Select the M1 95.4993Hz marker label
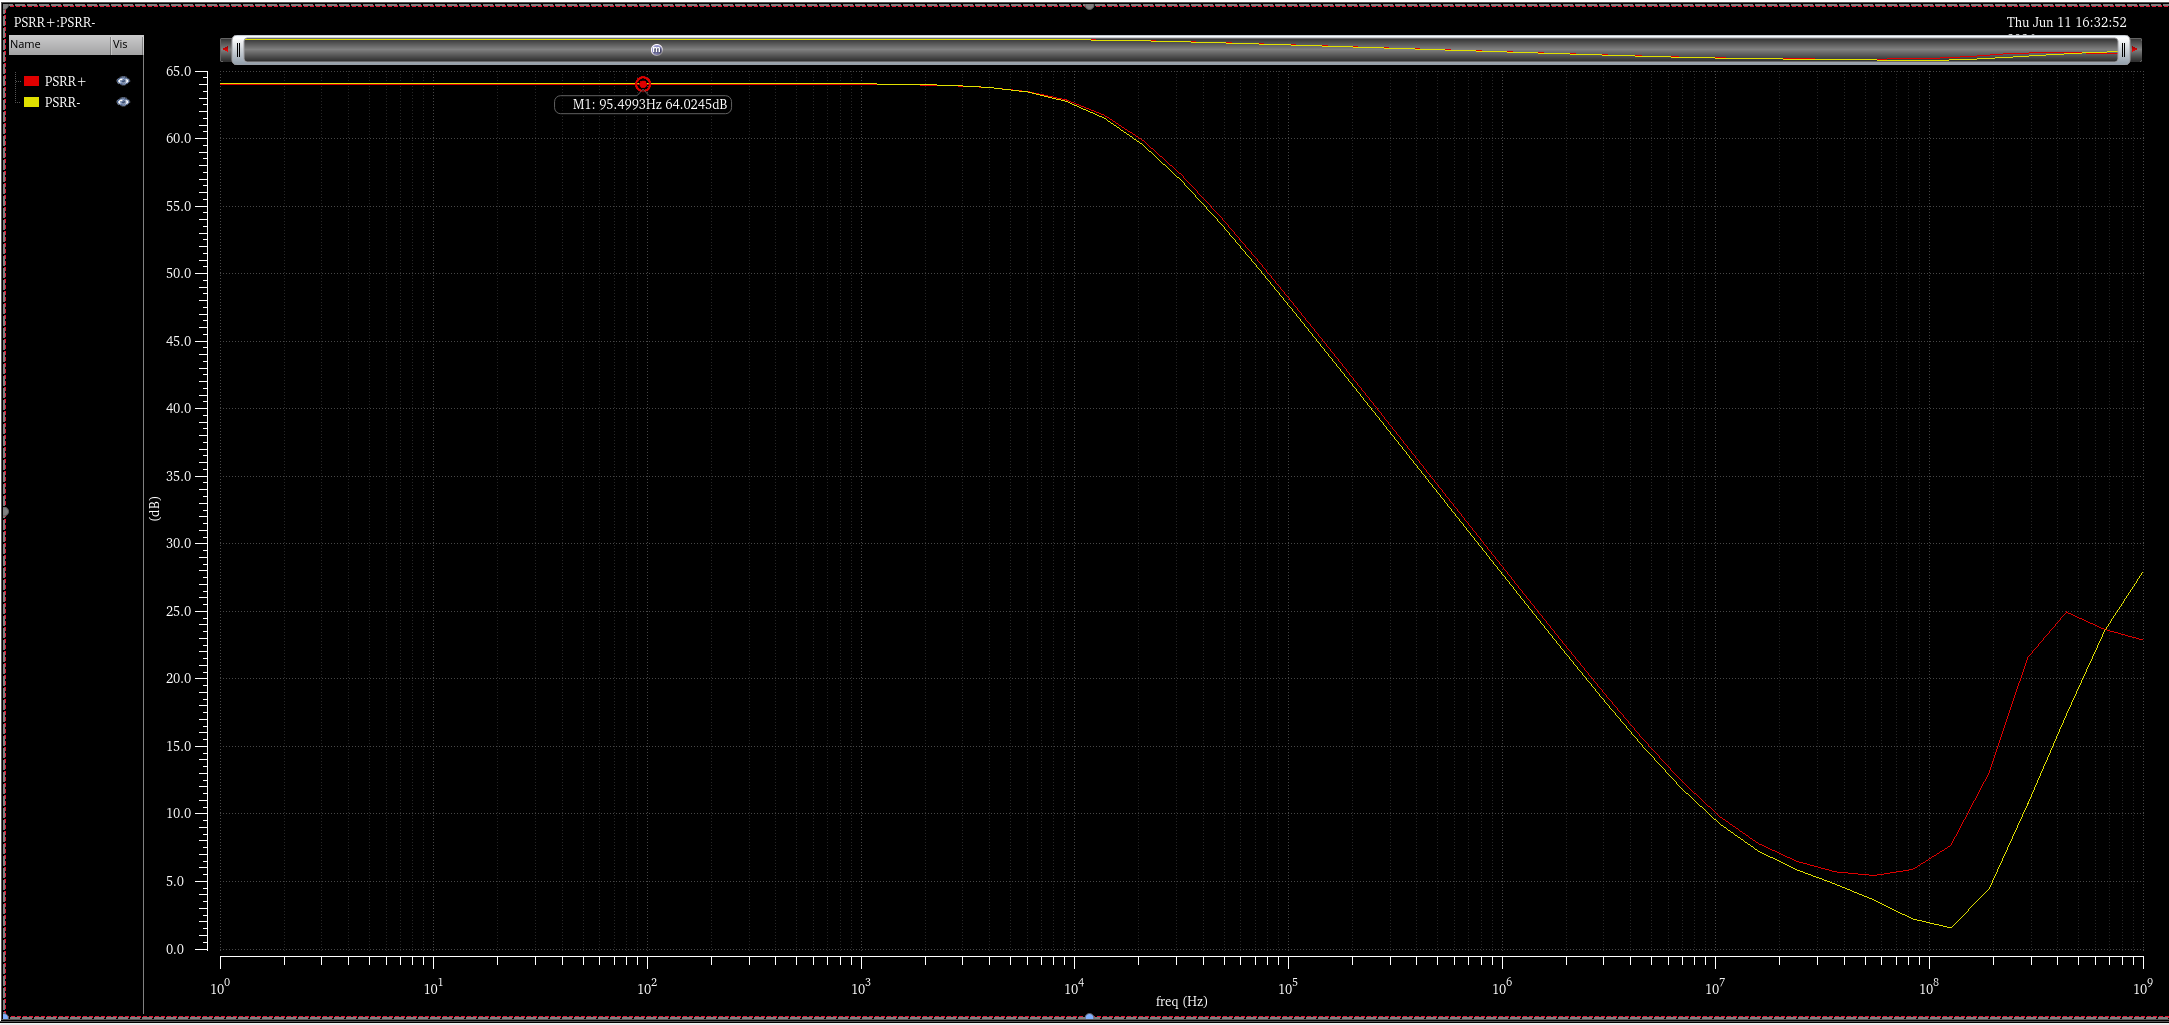This screenshot has height=1025, width=2169. (643, 104)
